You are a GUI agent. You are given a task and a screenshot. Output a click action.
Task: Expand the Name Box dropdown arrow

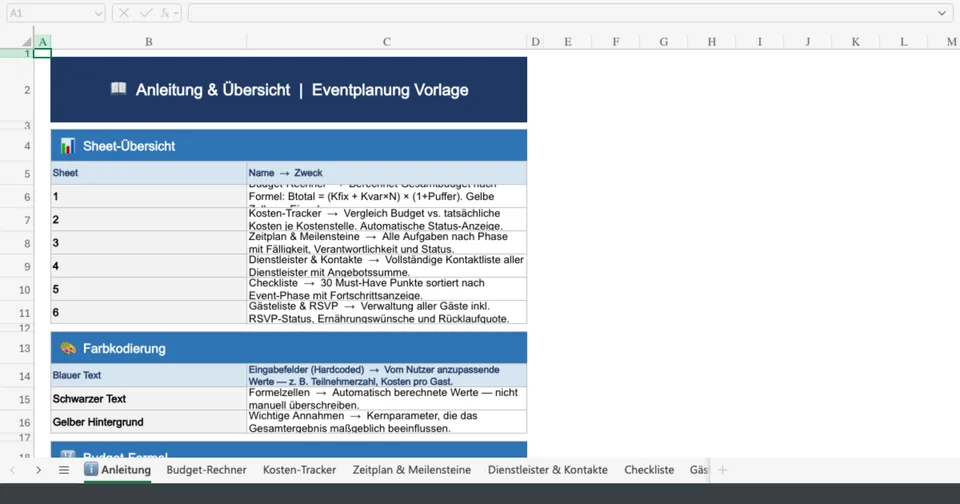pyautogui.click(x=98, y=13)
